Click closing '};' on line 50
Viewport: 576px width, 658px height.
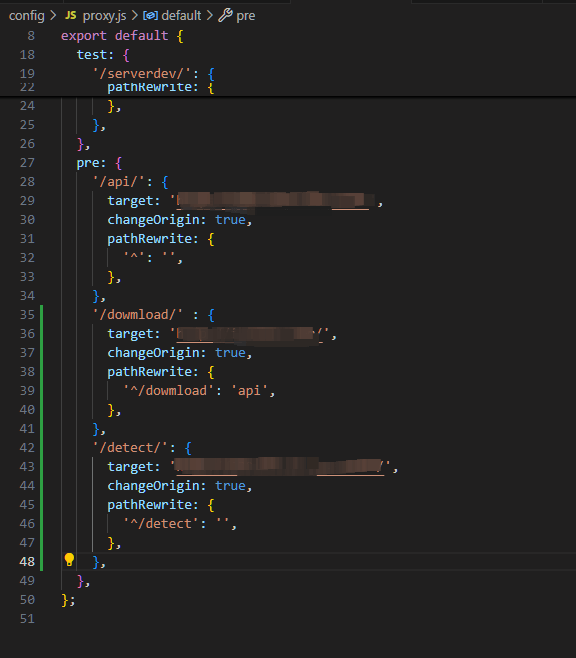coord(68,600)
